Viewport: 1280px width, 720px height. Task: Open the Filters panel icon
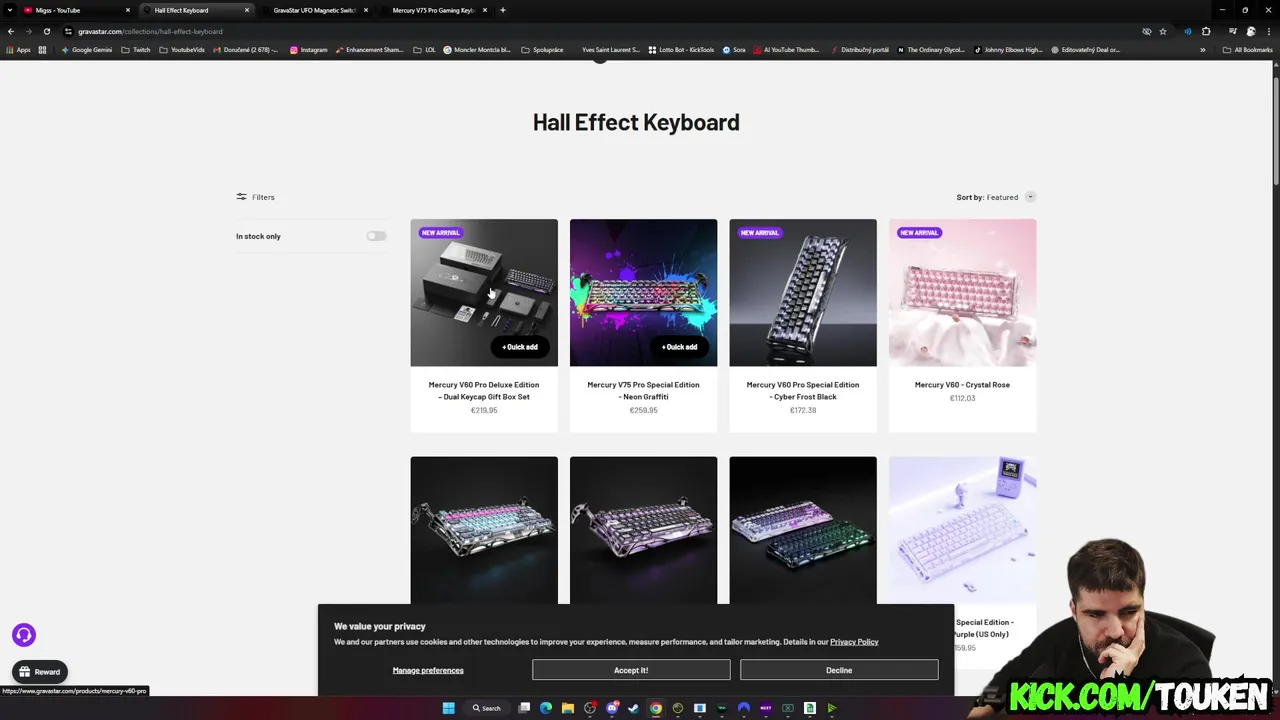click(x=241, y=197)
